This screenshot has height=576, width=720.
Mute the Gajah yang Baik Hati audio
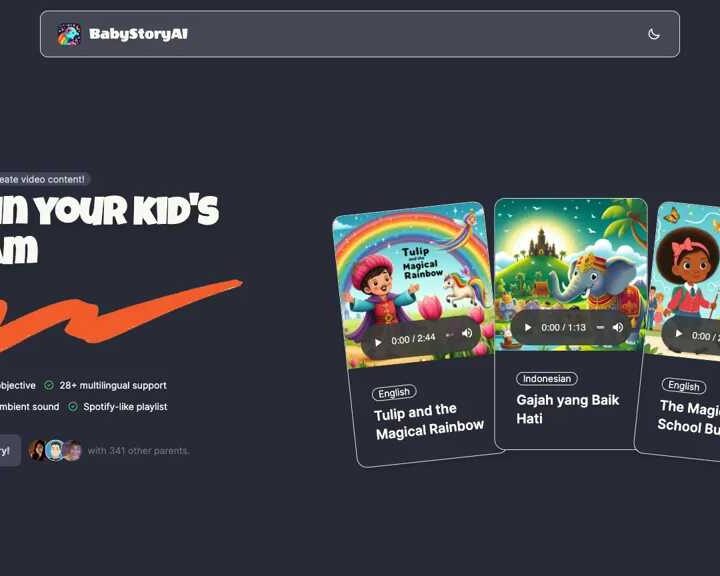pos(618,327)
